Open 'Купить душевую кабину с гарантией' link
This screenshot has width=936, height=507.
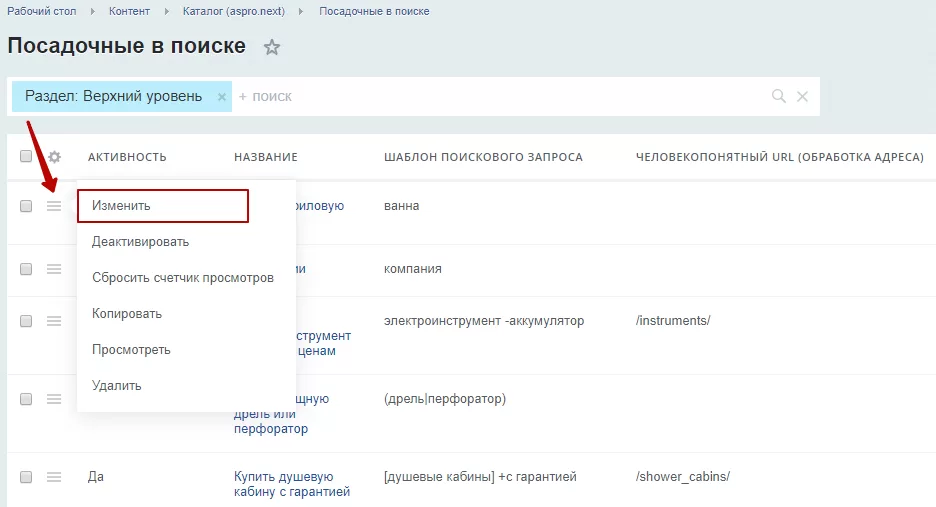click(x=292, y=484)
